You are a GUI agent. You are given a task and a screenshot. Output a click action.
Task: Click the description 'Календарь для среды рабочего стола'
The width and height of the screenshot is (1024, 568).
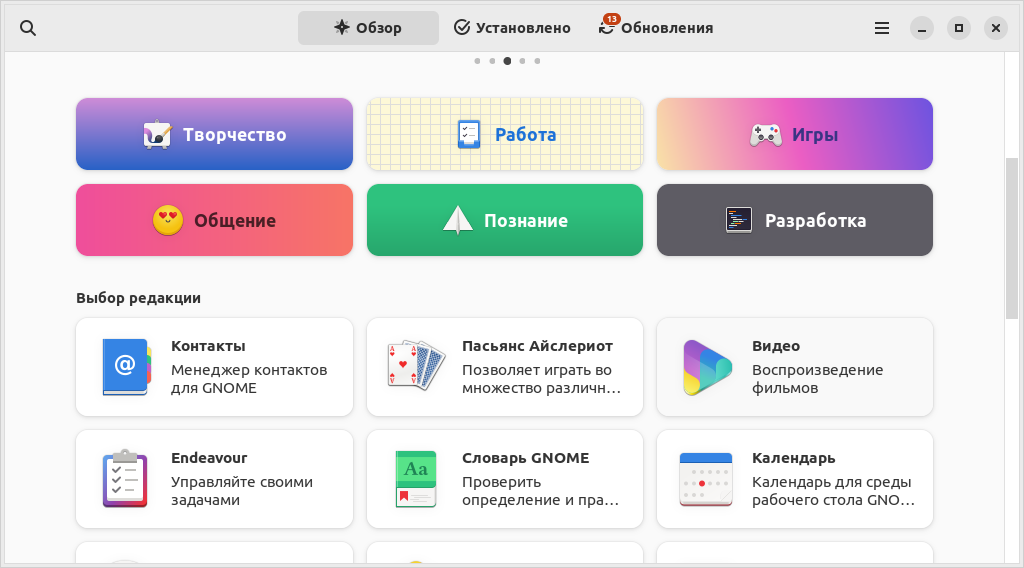point(833,491)
